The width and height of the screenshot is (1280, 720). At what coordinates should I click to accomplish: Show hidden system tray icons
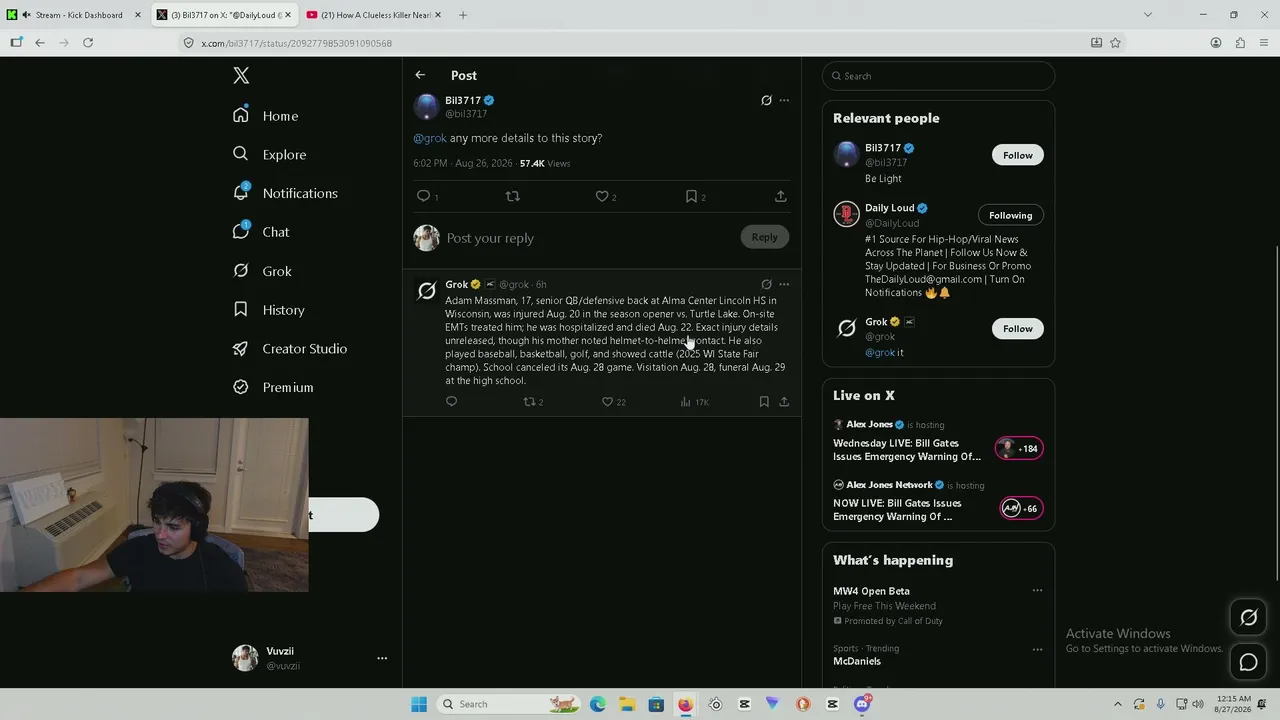click(x=1118, y=704)
